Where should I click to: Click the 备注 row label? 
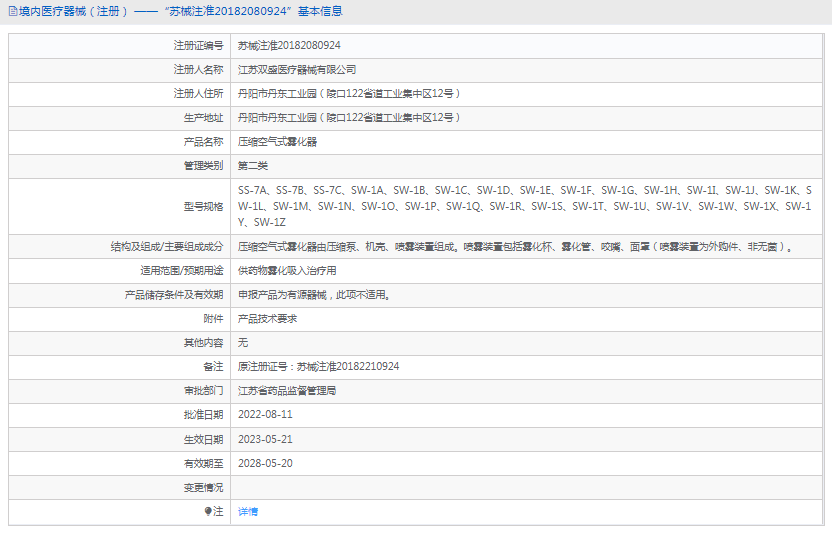(213, 366)
